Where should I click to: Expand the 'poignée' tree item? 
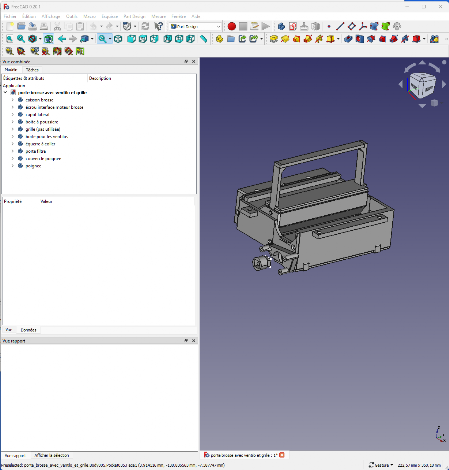[x=13, y=166]
